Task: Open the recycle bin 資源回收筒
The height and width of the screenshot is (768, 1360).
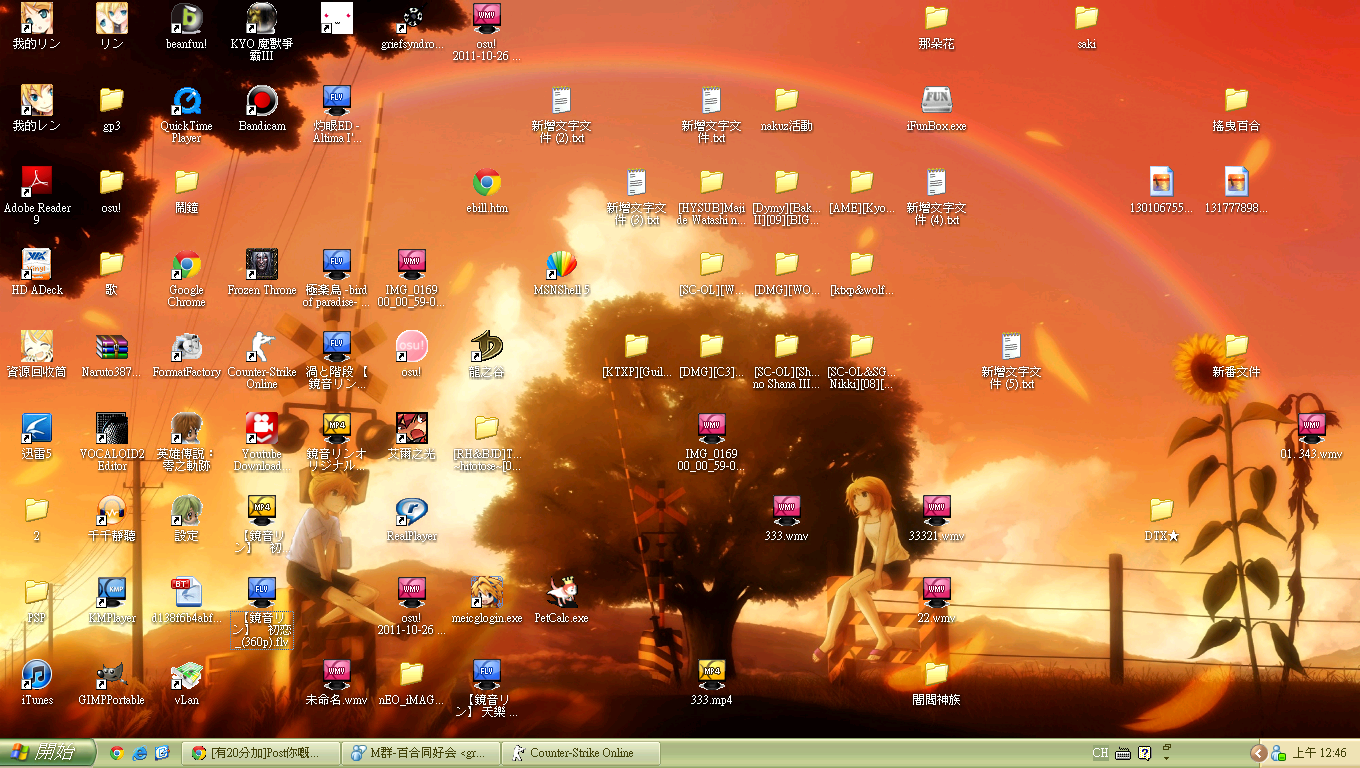Action: pyautogui.click(x=37, y=346)
